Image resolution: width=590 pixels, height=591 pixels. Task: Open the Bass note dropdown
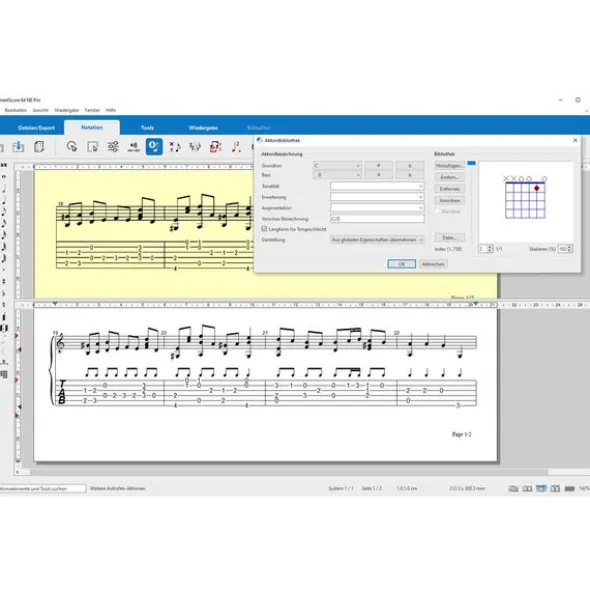337,175
